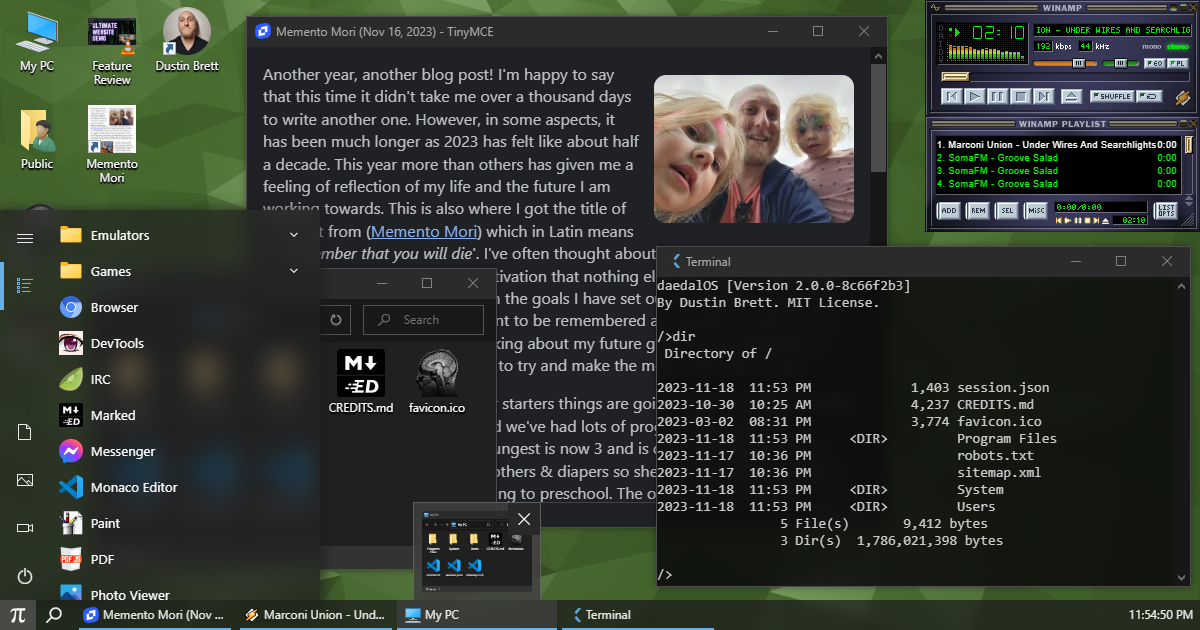The width and height of the screenshot is (1200, 630).
Task: Toggle the Winamp PL playlist button
Action: pos(1178,63)
